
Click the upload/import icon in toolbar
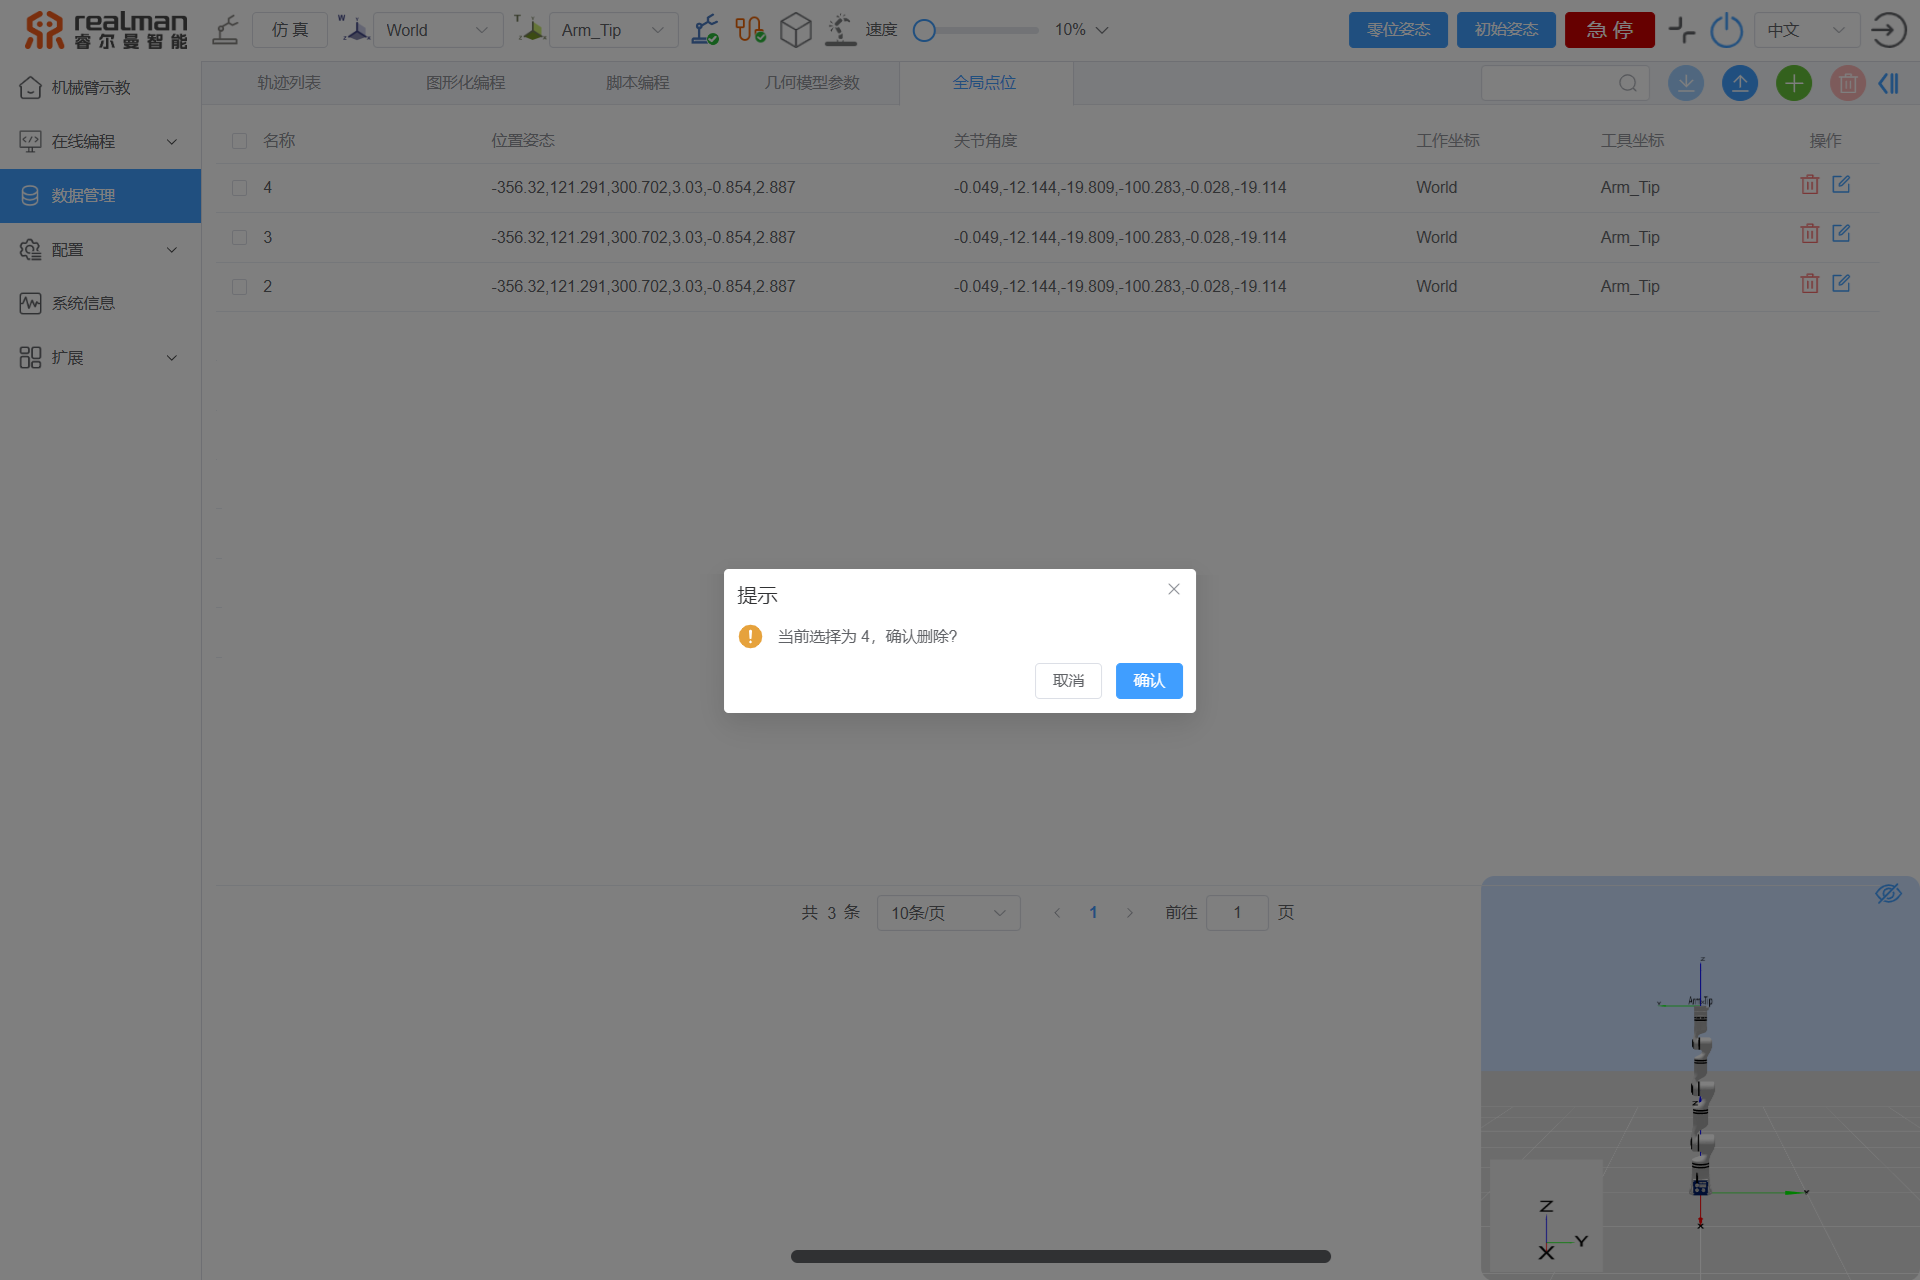coord(1741,83)
